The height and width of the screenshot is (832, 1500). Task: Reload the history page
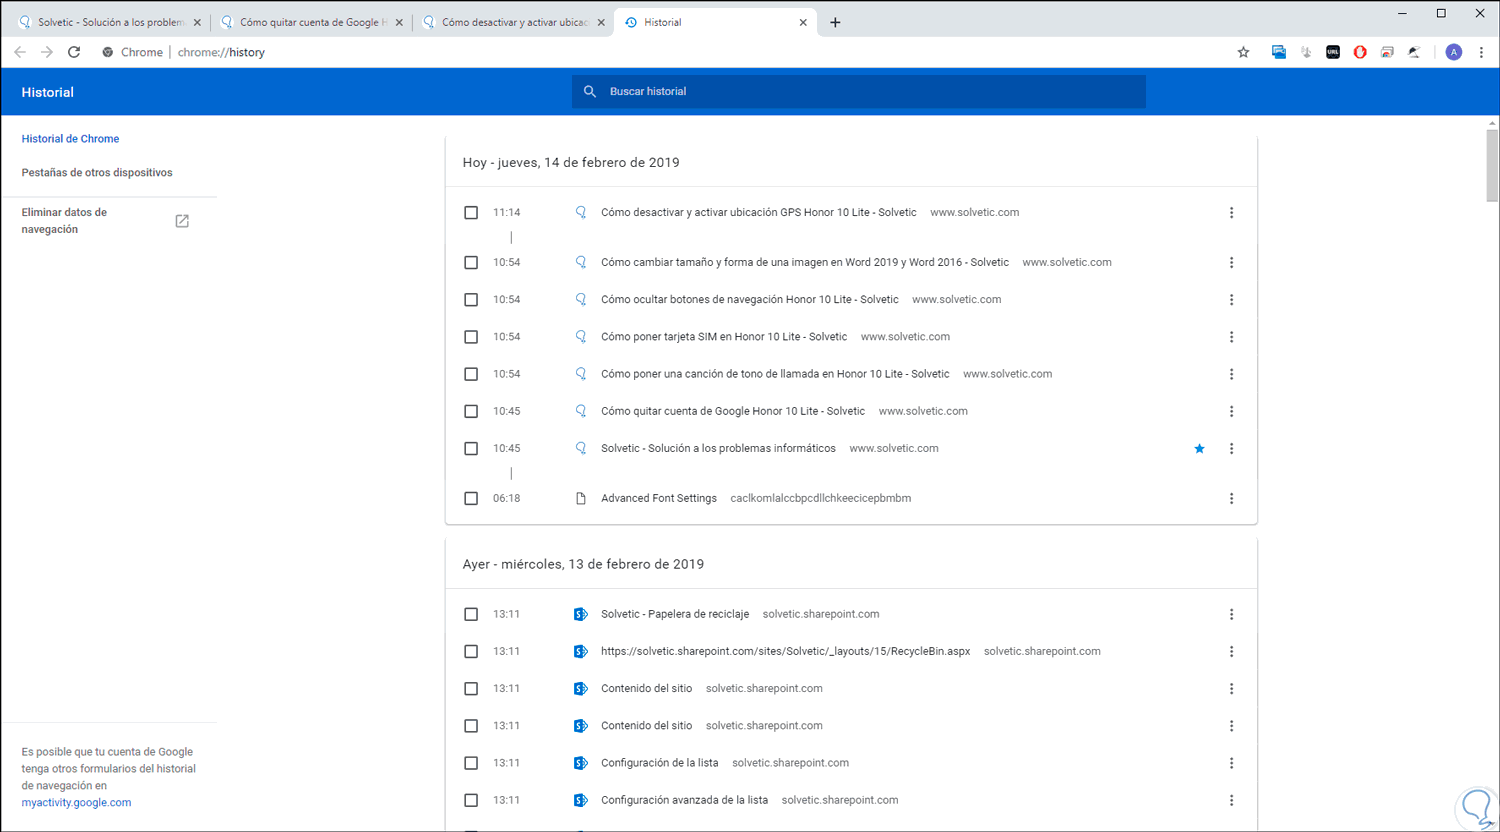74,52
